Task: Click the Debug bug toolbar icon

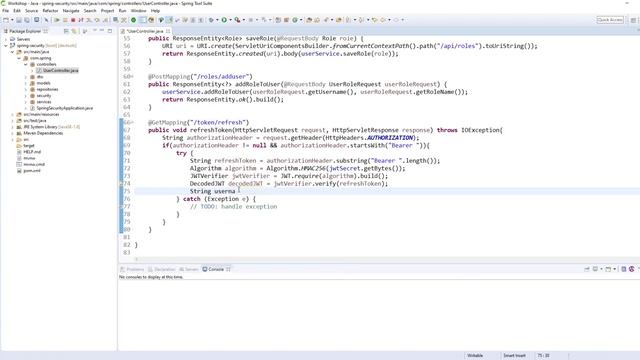Action: coord(211,20)
